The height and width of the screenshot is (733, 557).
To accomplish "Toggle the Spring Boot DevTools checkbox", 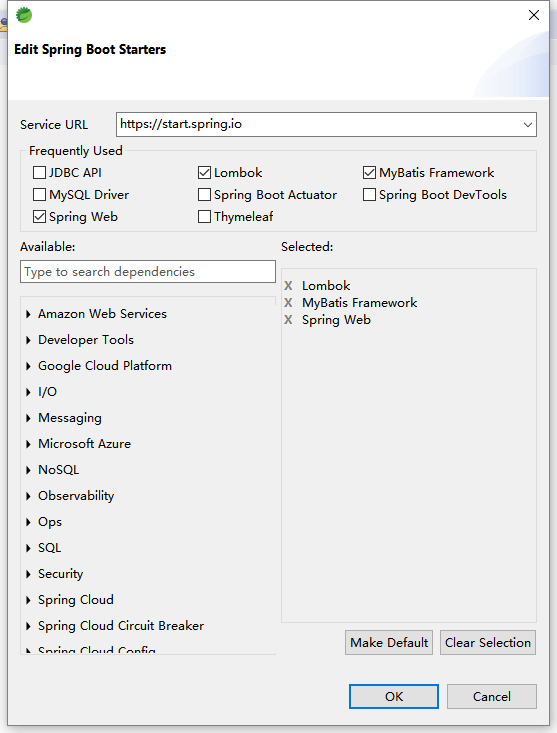I will [x=369, y=194].
